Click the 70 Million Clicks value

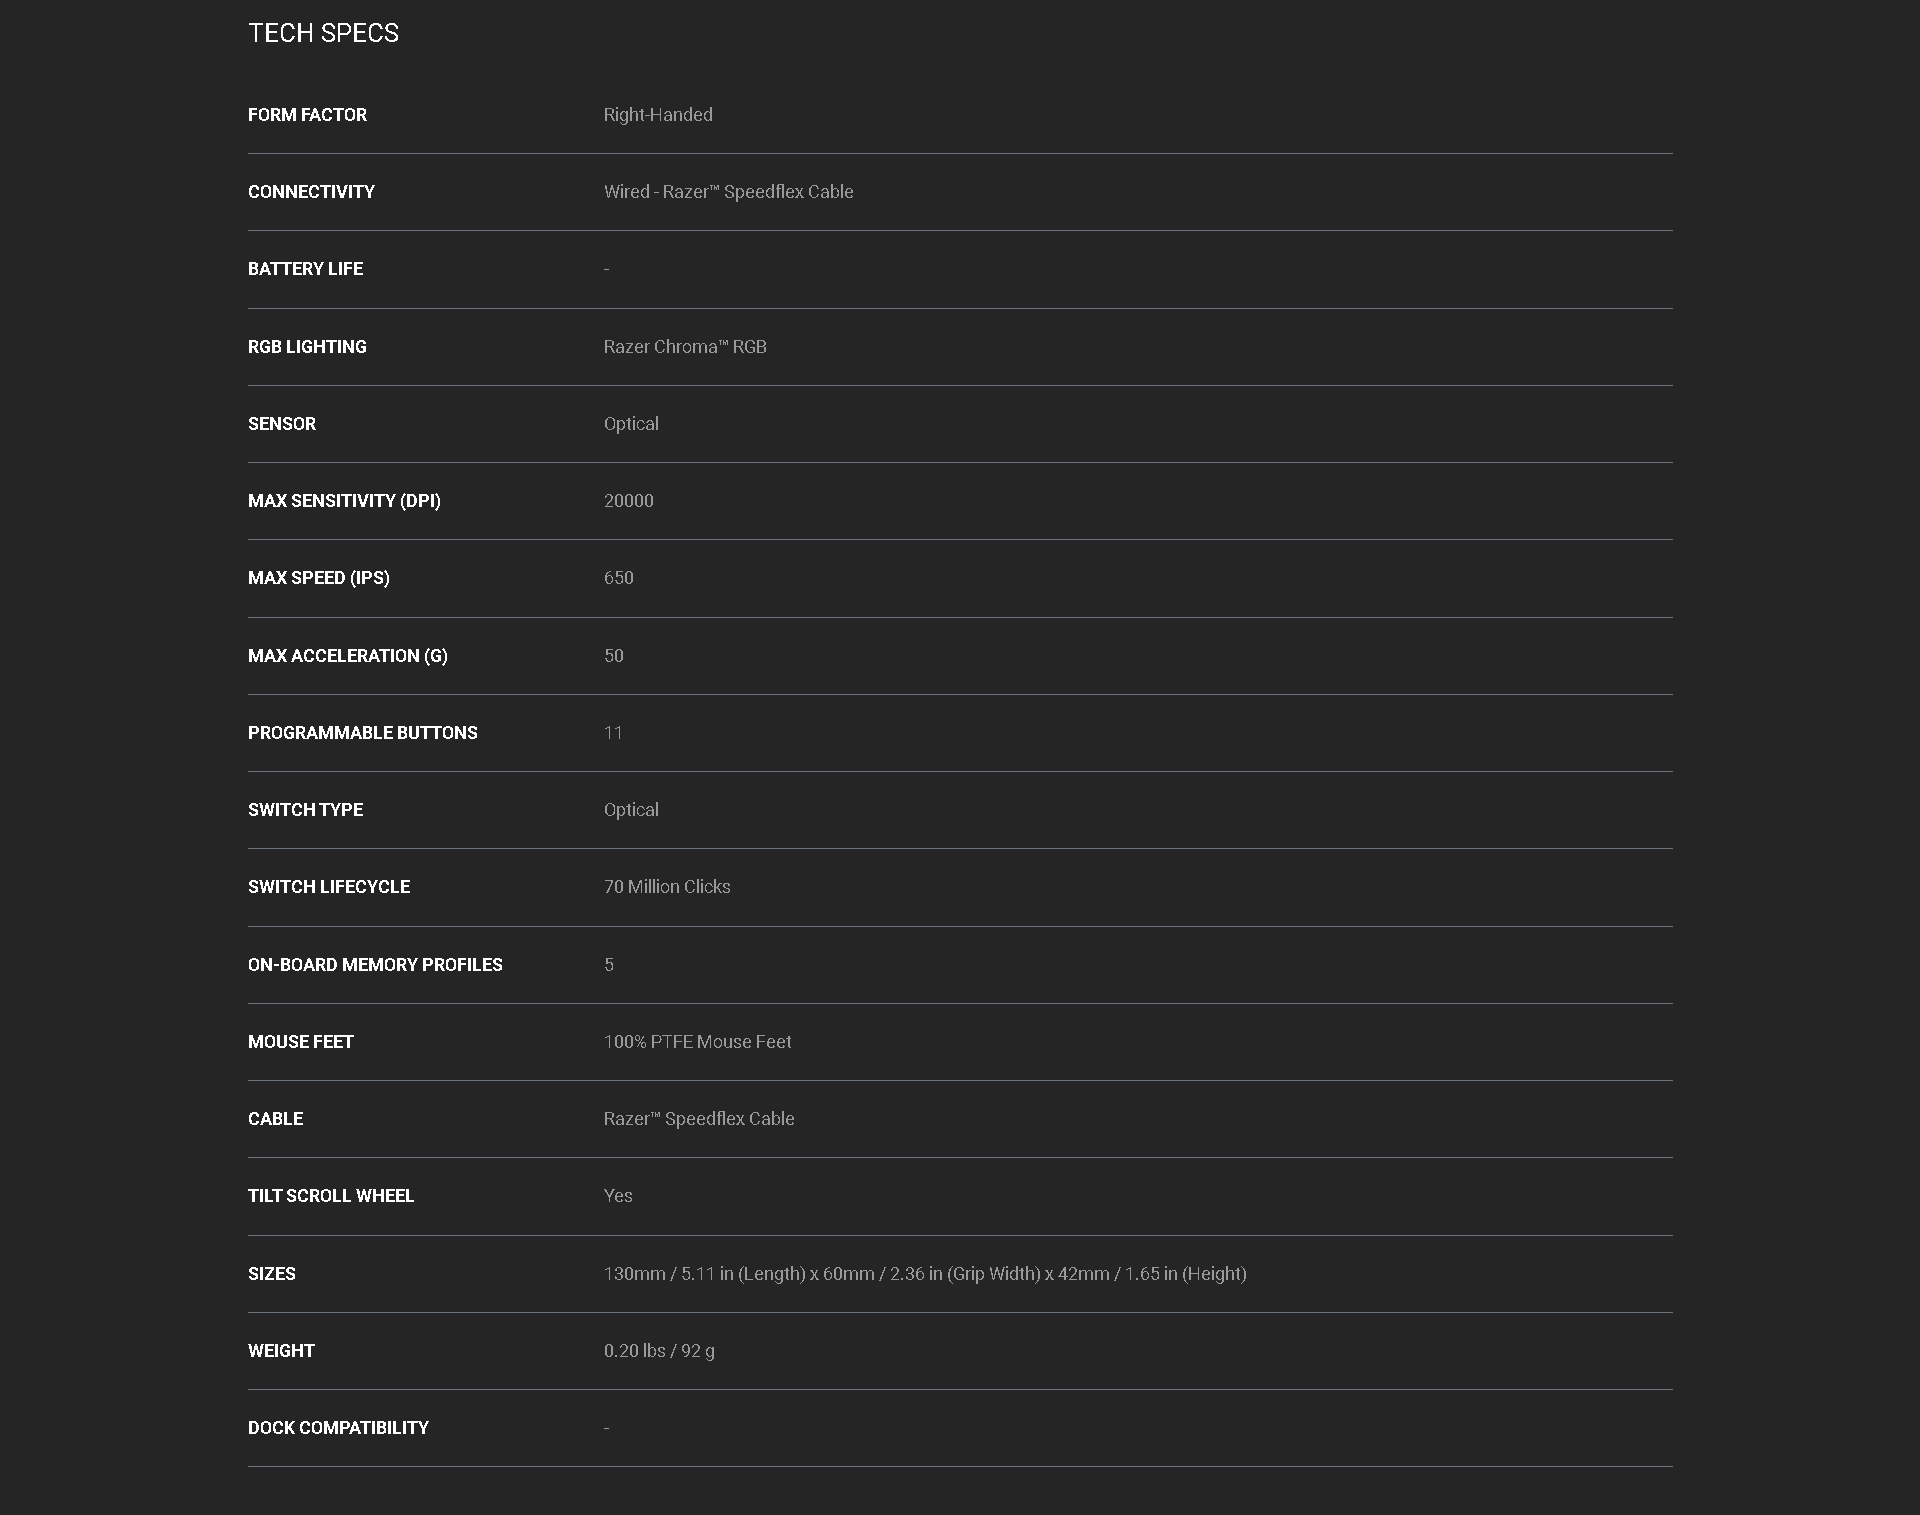point(667,887)
